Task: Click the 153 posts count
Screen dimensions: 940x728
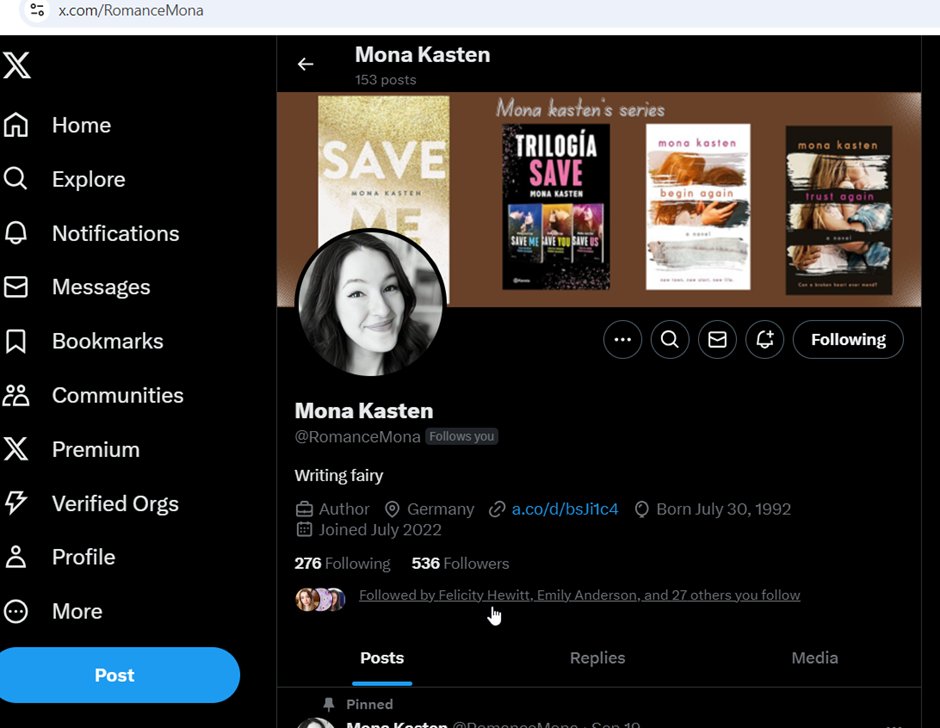Action: (385, 80)
